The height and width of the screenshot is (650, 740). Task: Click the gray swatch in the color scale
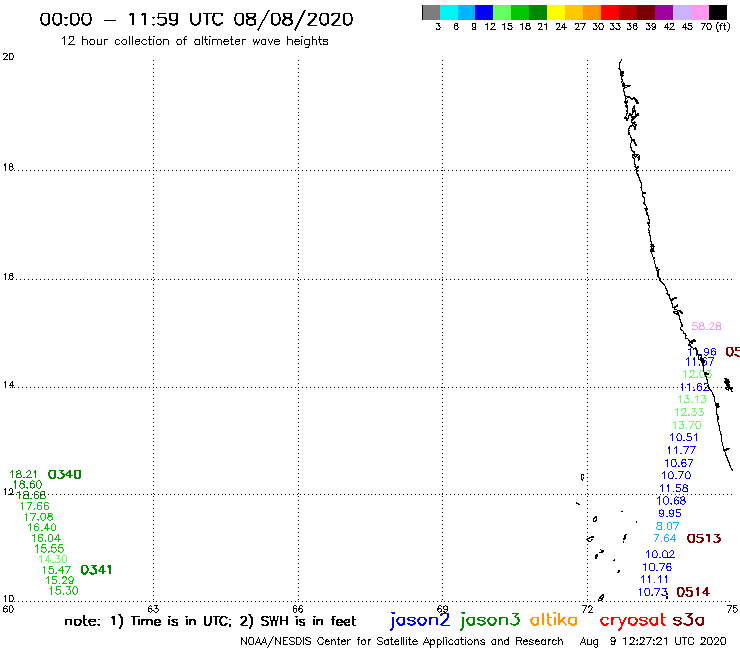[431, 12]
